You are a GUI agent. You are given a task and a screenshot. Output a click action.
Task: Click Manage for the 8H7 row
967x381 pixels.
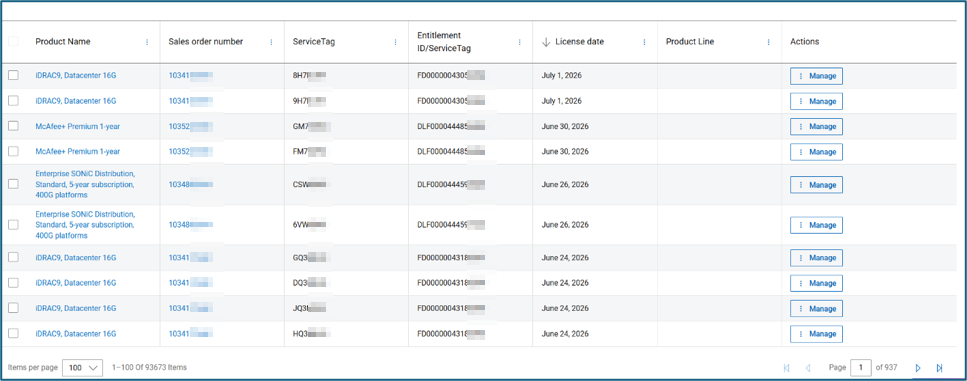(x=817, y=76)
